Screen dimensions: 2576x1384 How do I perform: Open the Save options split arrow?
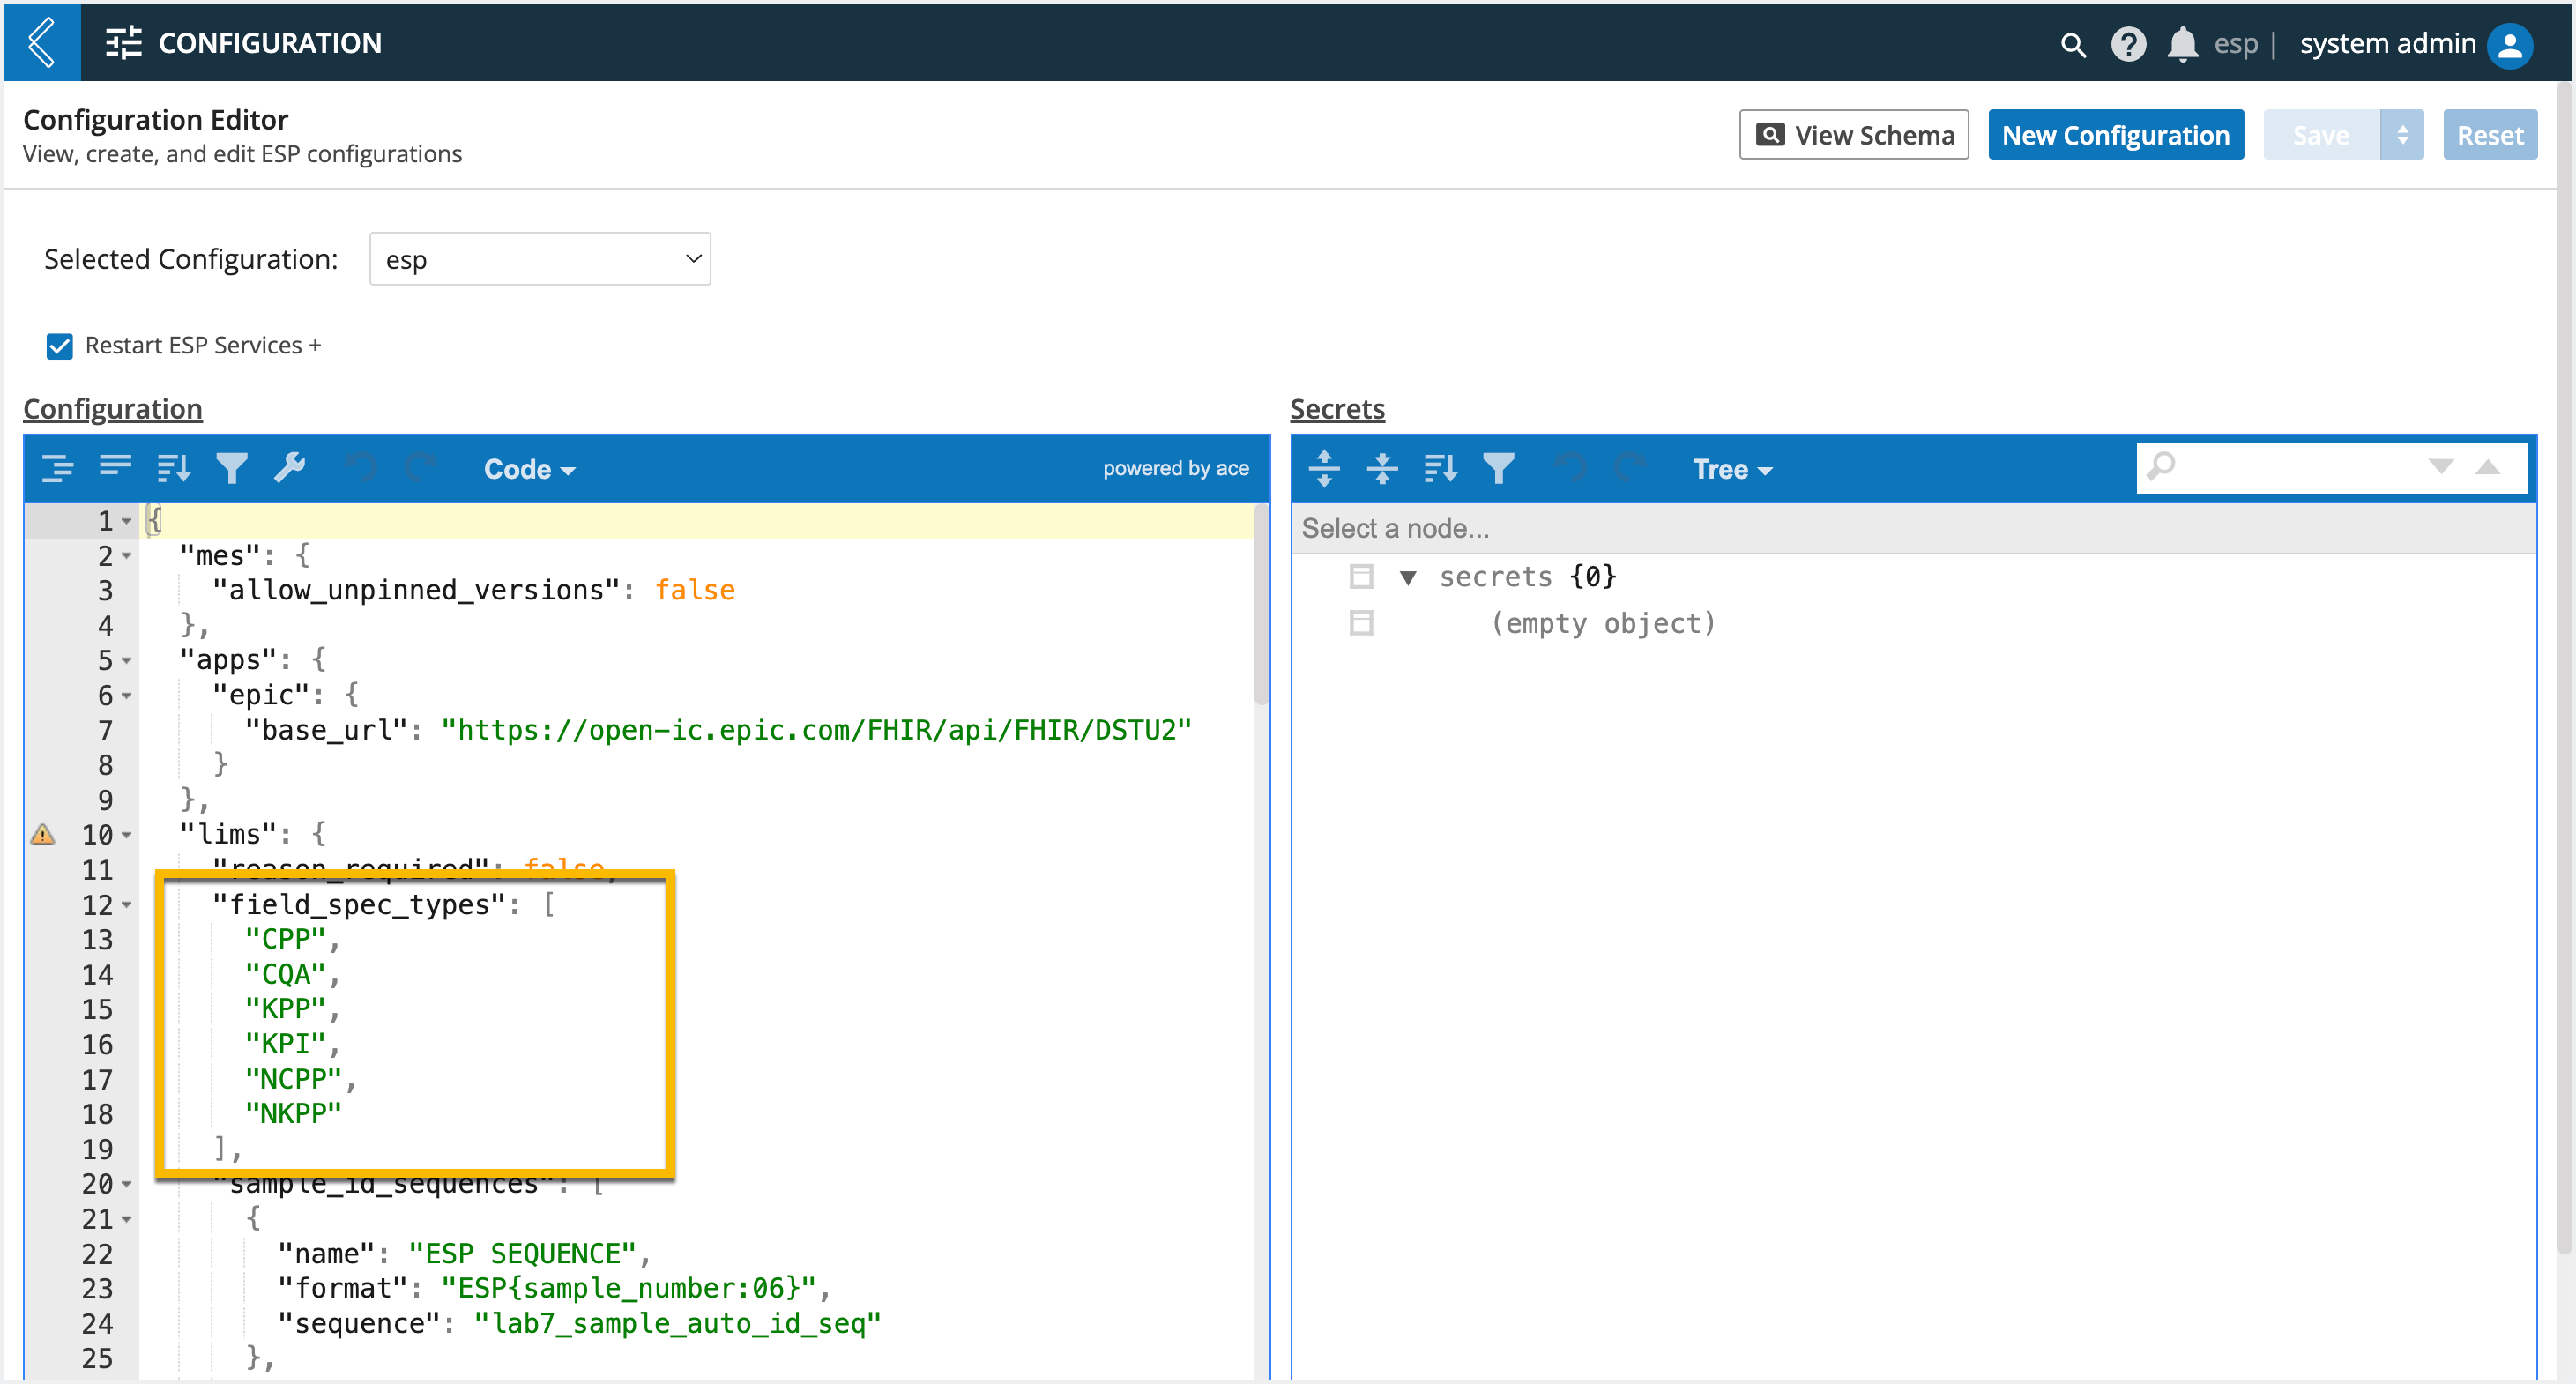[2402, 135]
